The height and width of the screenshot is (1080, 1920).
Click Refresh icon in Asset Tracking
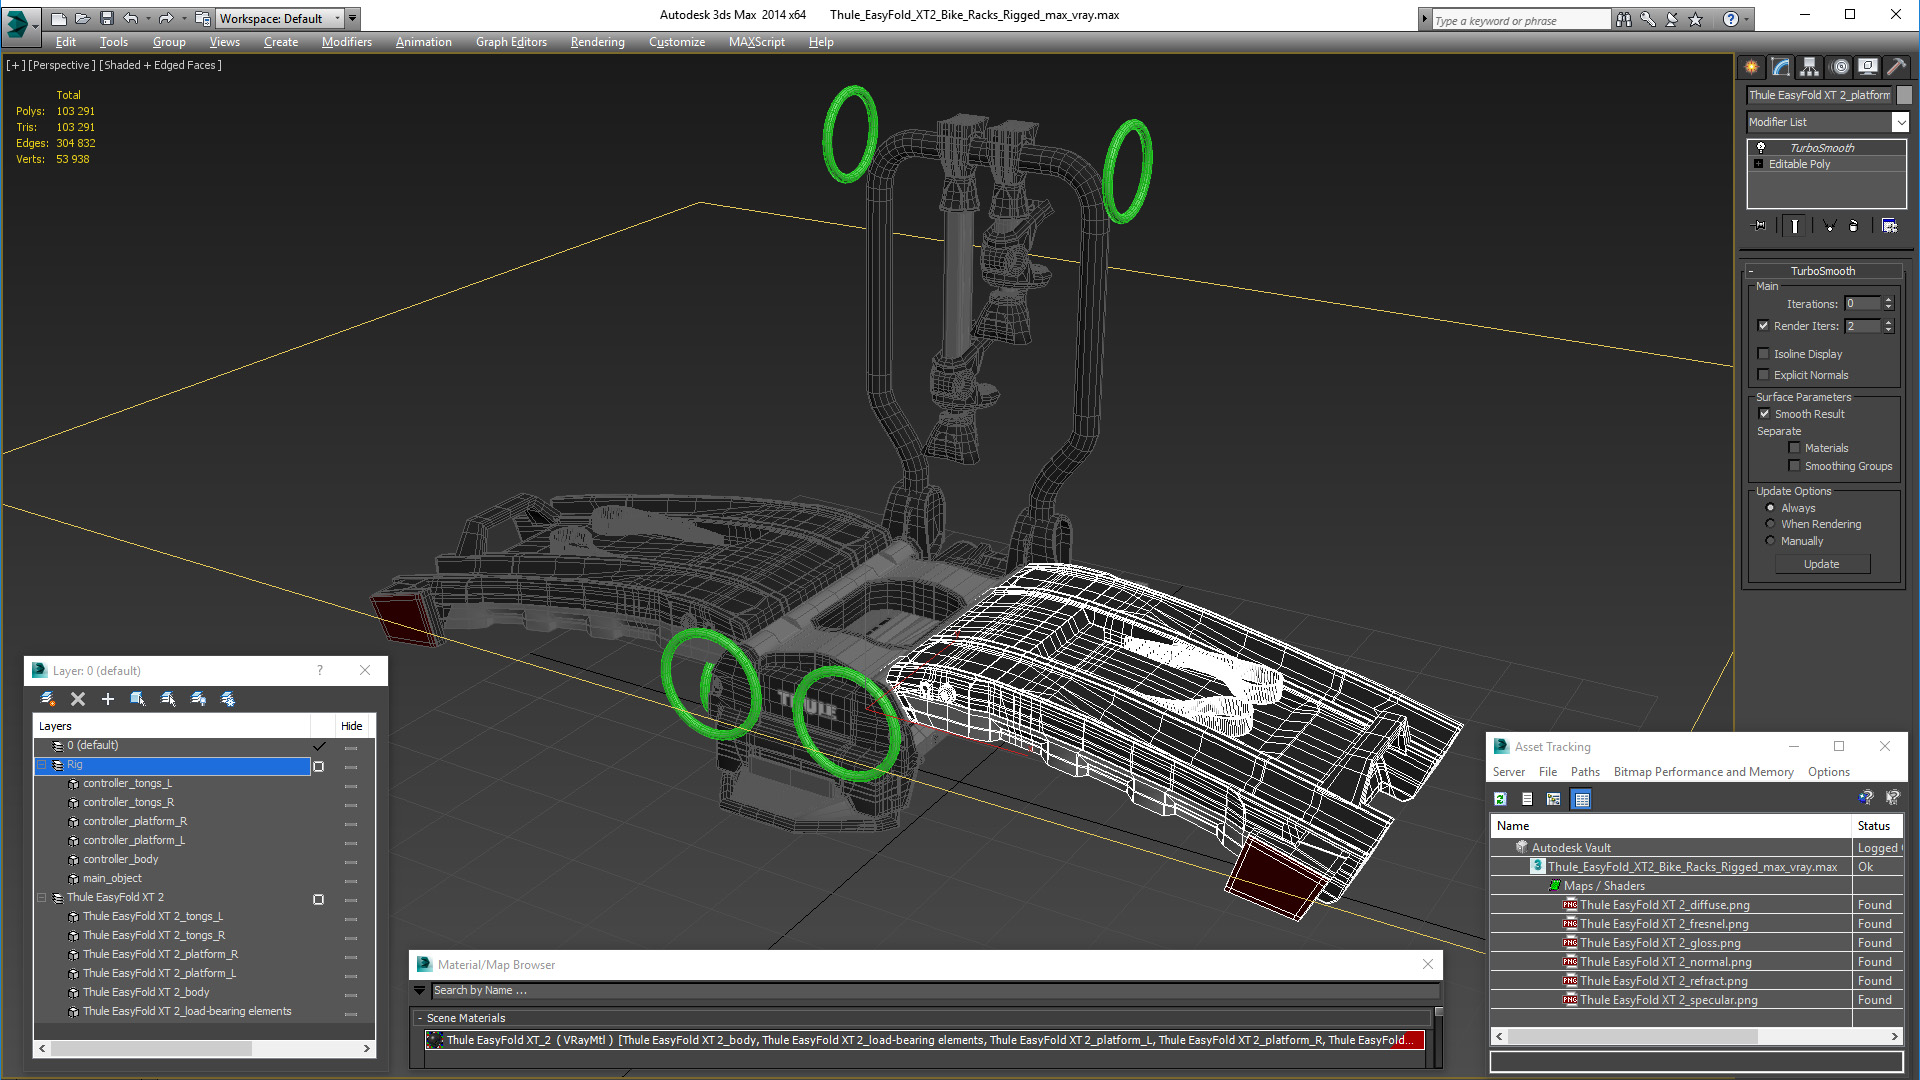pyautogui.click(x=1500, y=799)
